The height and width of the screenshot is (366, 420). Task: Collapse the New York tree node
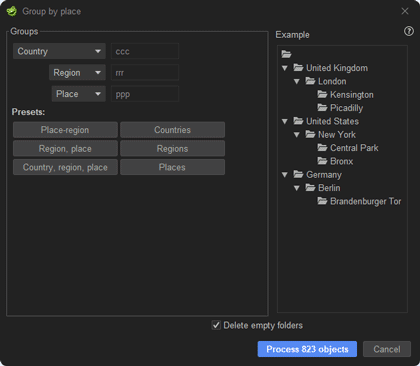click(297, 135)
